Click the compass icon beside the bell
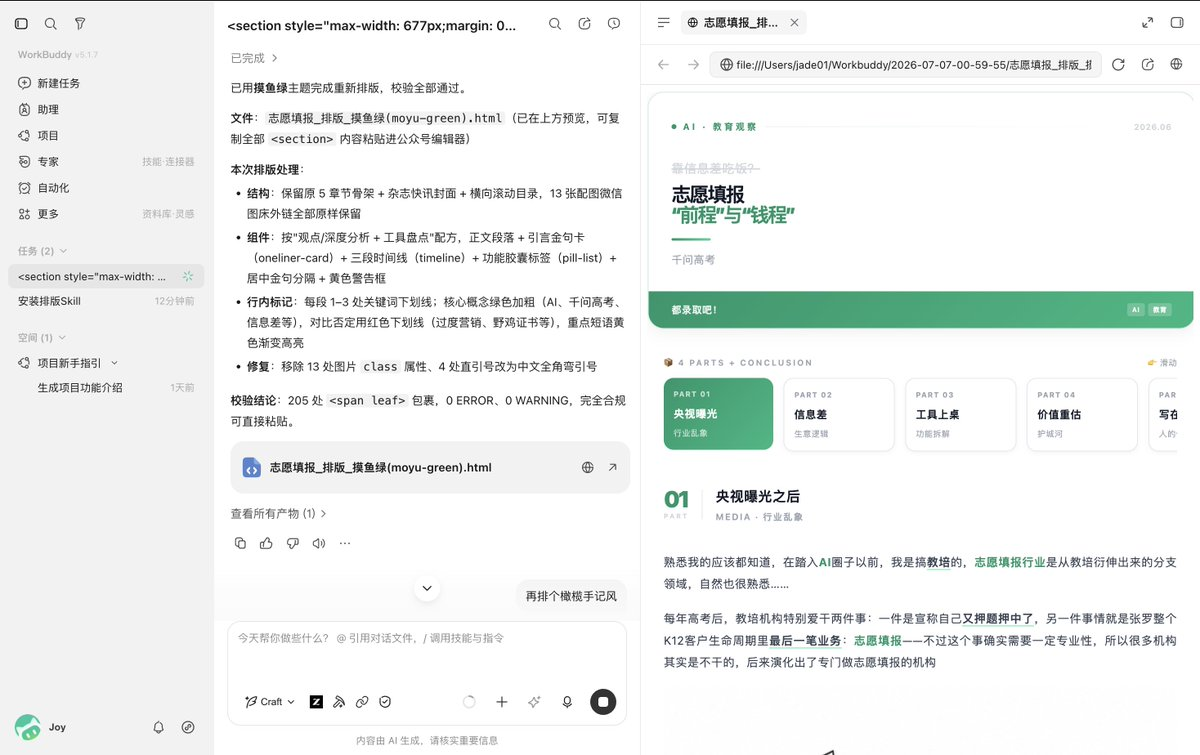1200x755 pixels. 188,727
